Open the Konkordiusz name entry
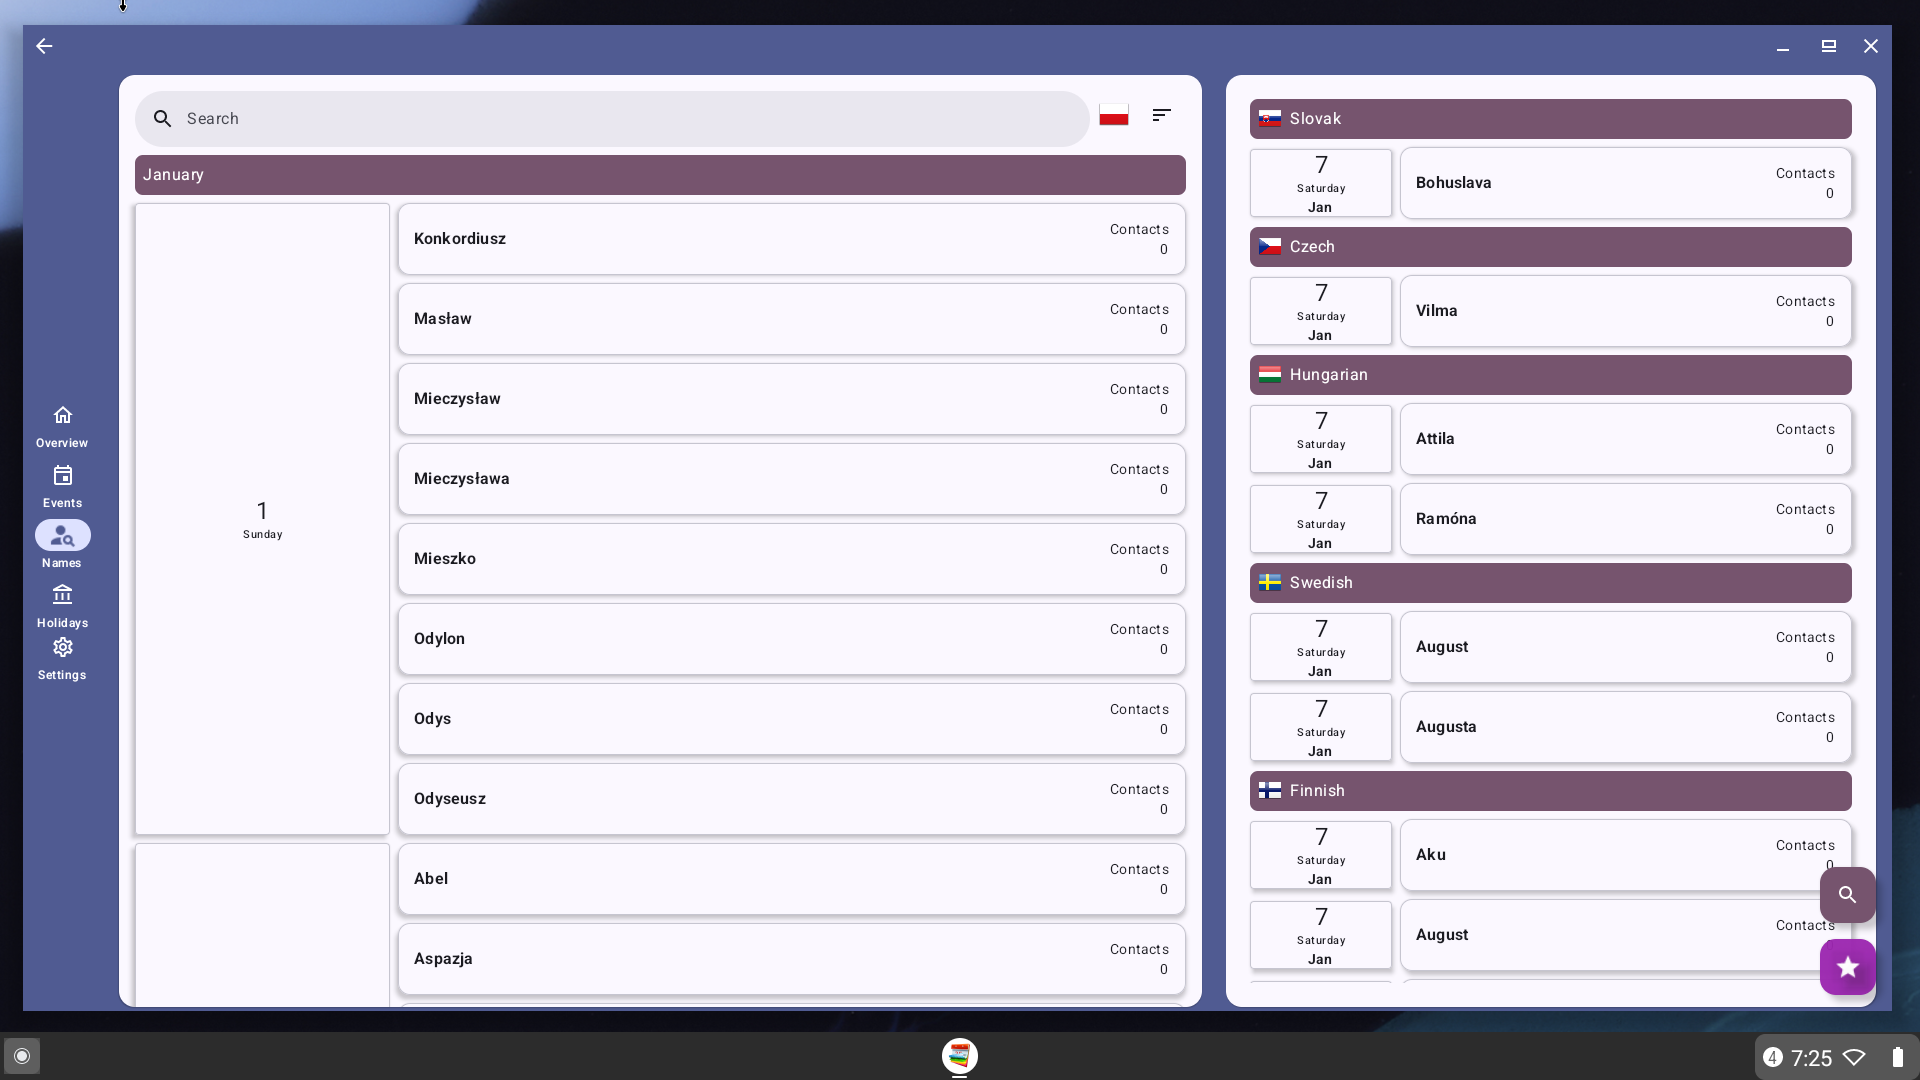Image resolution: width=1920 pixels, height=1080 pixels. [x=791, y=239]
